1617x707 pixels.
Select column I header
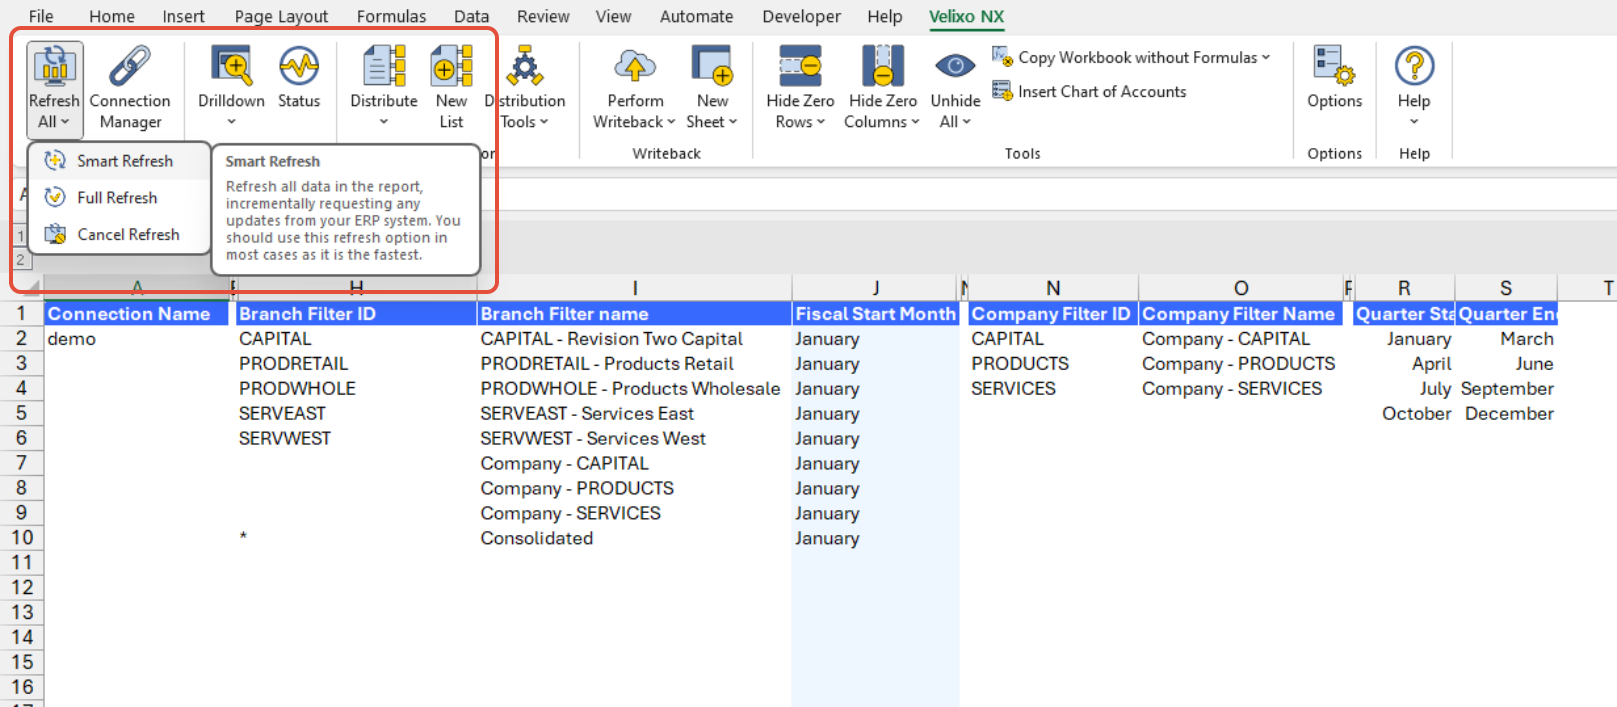(634, 288)
